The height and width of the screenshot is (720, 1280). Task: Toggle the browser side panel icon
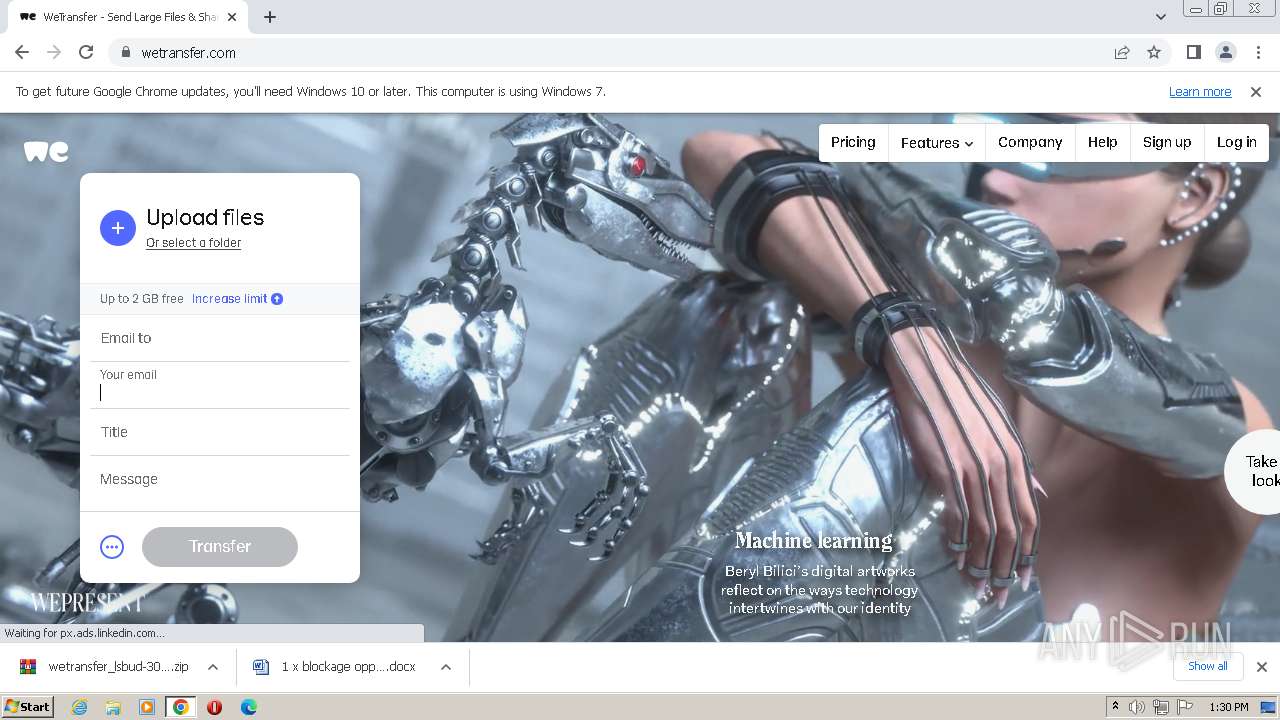tap(1193, 52)
